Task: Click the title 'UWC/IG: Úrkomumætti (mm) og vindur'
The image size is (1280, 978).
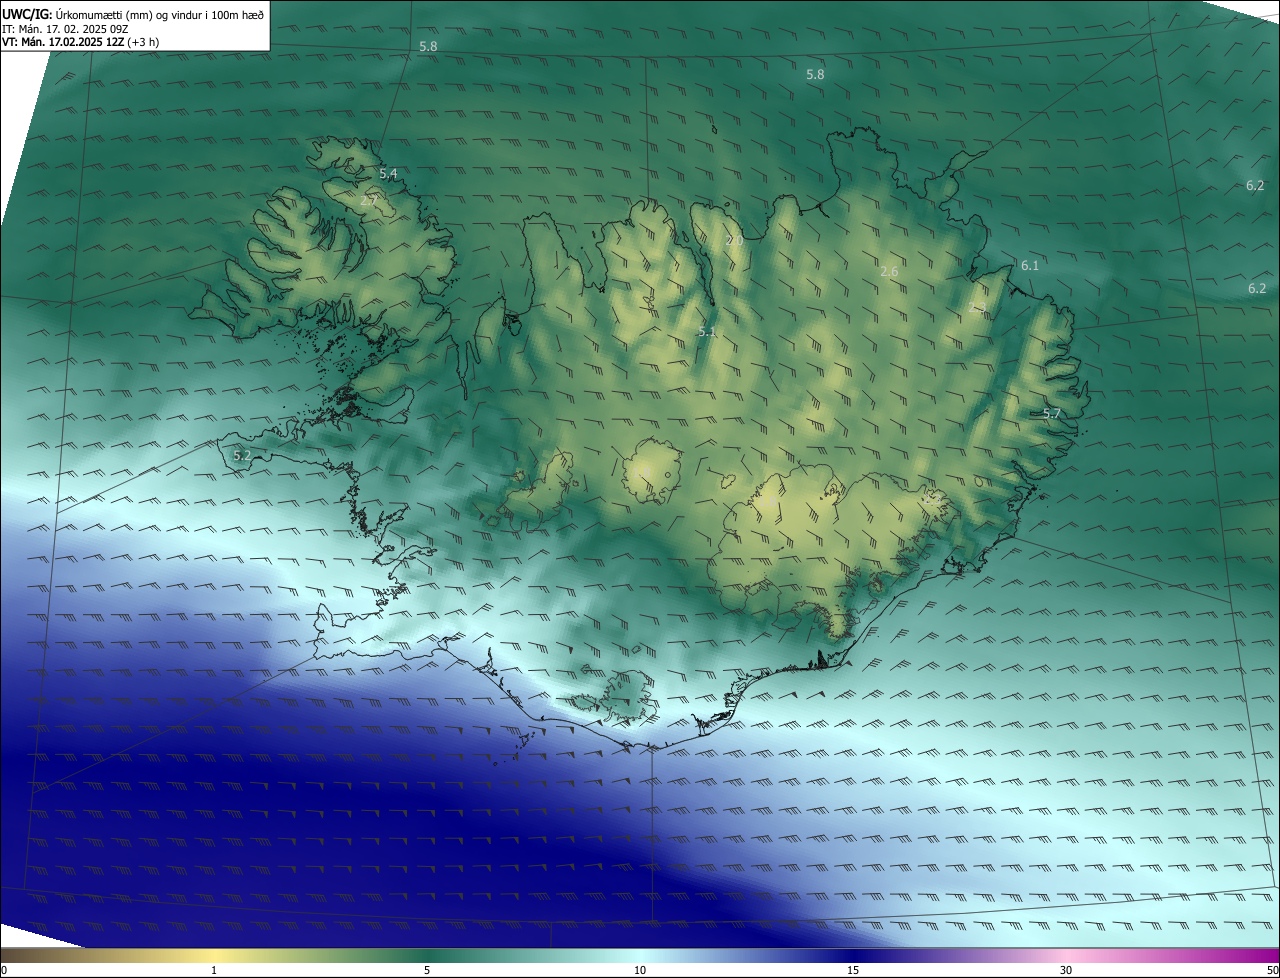Action: coord(133,14)
